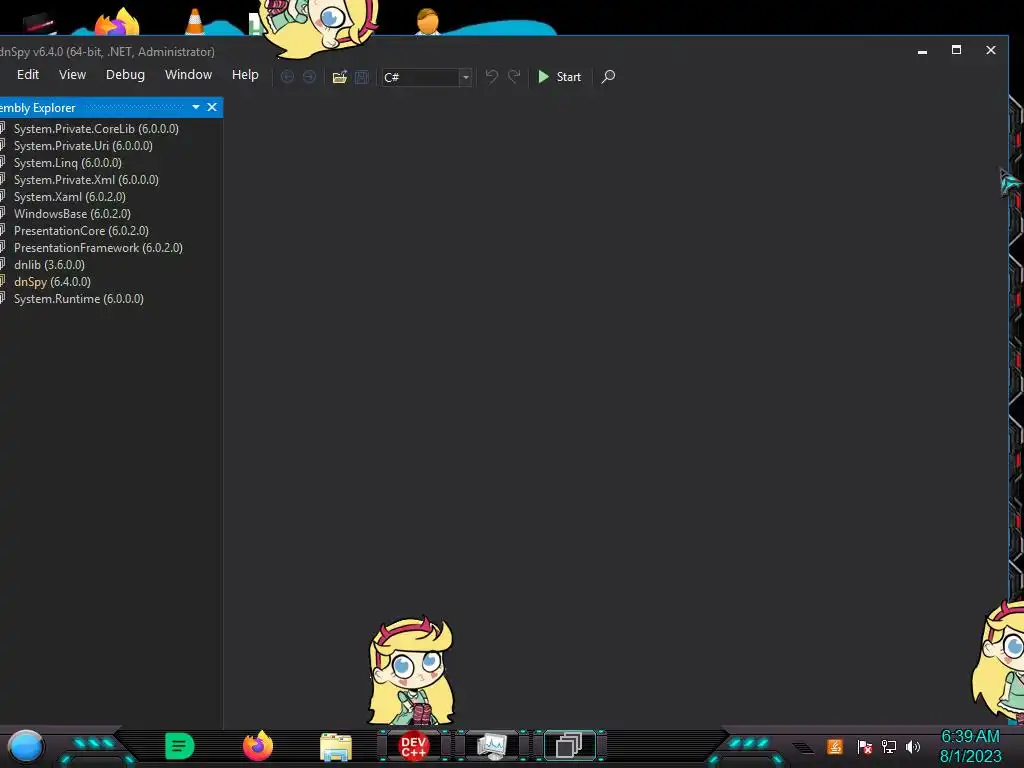
Task: Open Assembly Explorer panel options arrow
Action: pos(196,107)
